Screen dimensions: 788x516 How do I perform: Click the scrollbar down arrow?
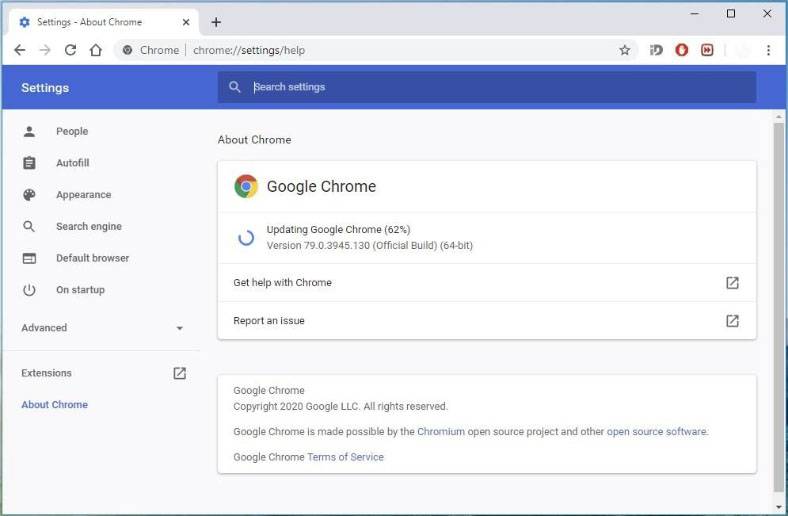click(778, 507)
